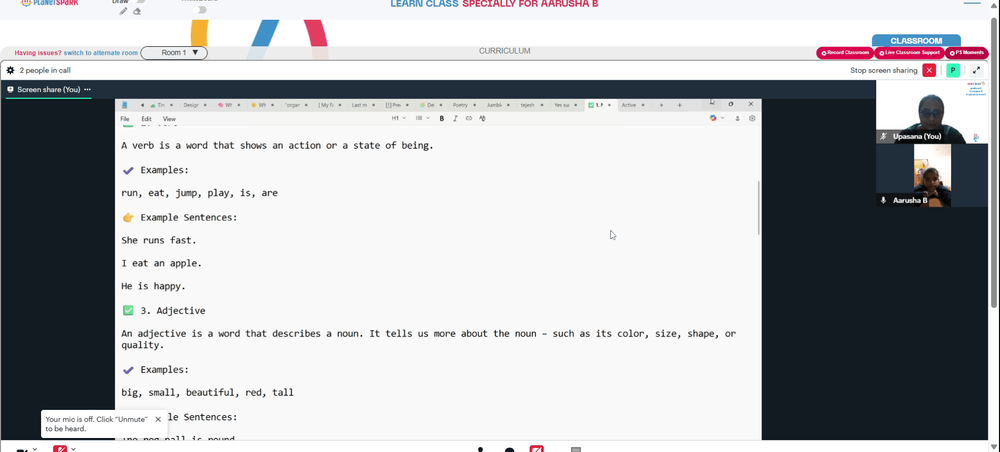Image resolution: width=1000 pixels, height=452 pixels.
Task: Click the Record Classroom button
Action: (845, 53)
